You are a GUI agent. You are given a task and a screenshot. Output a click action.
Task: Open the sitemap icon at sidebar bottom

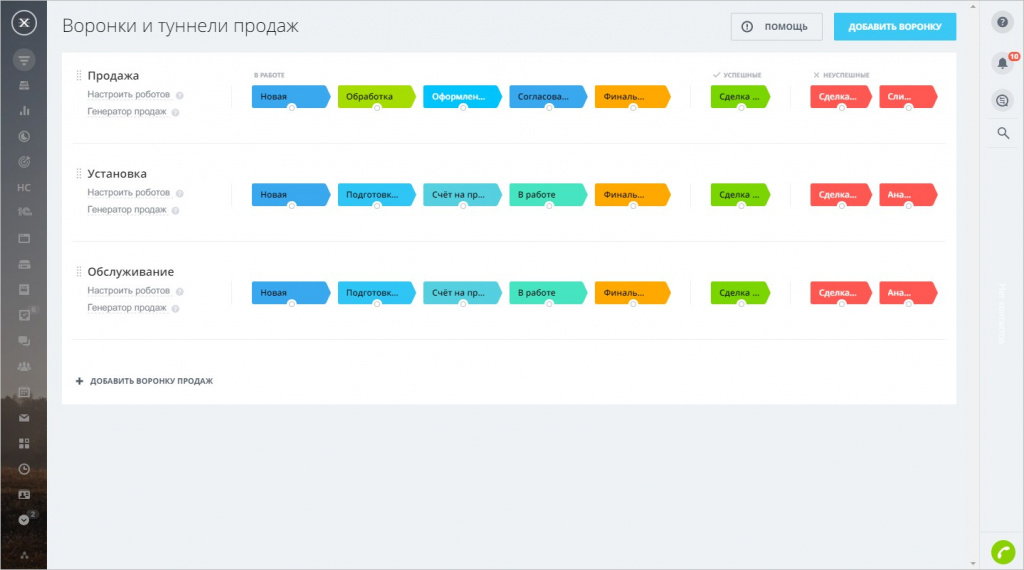tap(24, 556)
